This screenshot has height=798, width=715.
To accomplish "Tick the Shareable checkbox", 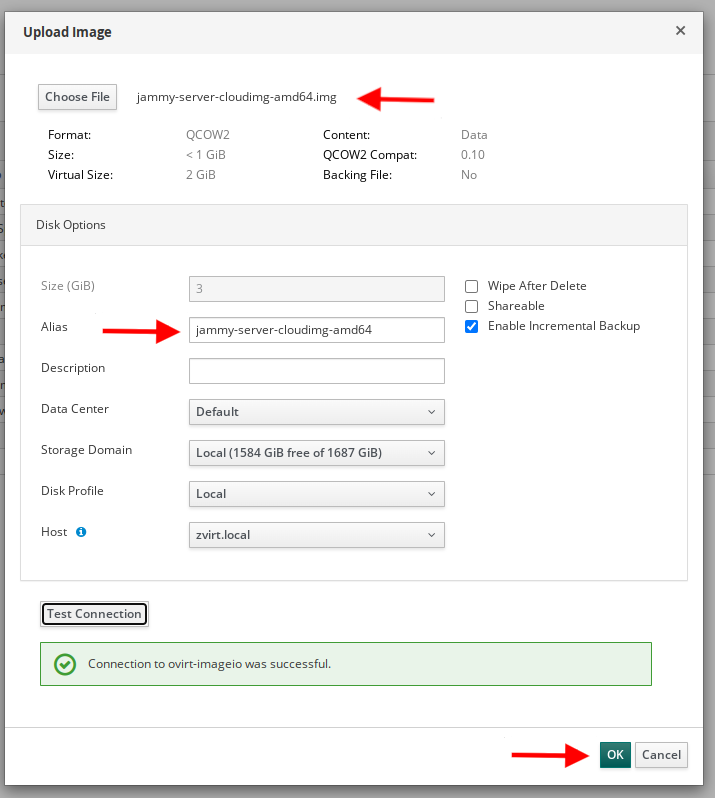I will click(472, 306).
